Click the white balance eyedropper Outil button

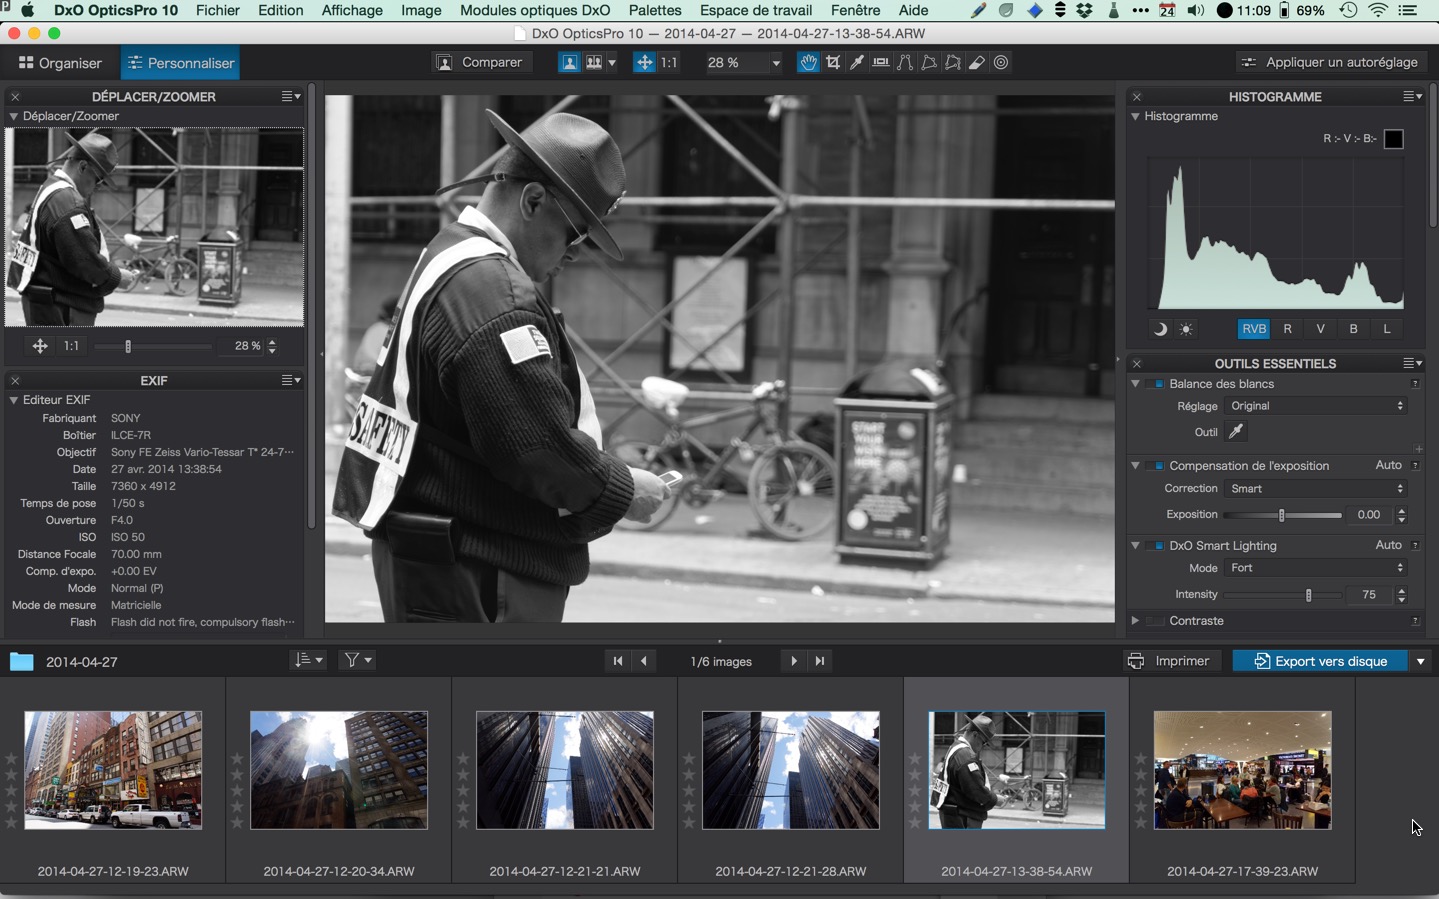coord(1236,432)
